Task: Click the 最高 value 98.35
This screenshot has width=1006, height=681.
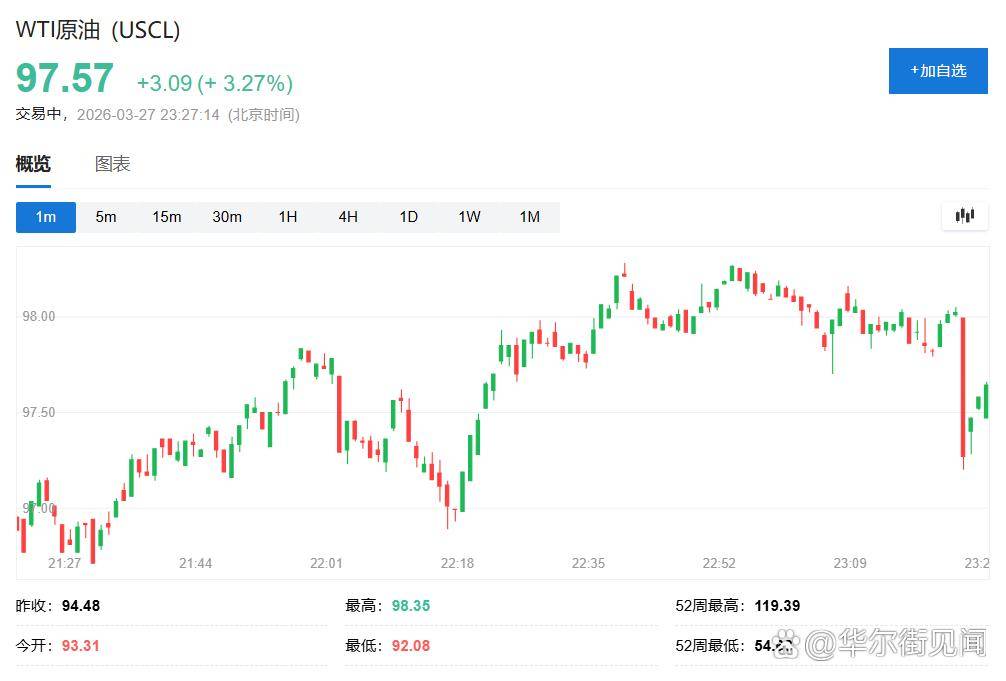Action: click(410, 606)
